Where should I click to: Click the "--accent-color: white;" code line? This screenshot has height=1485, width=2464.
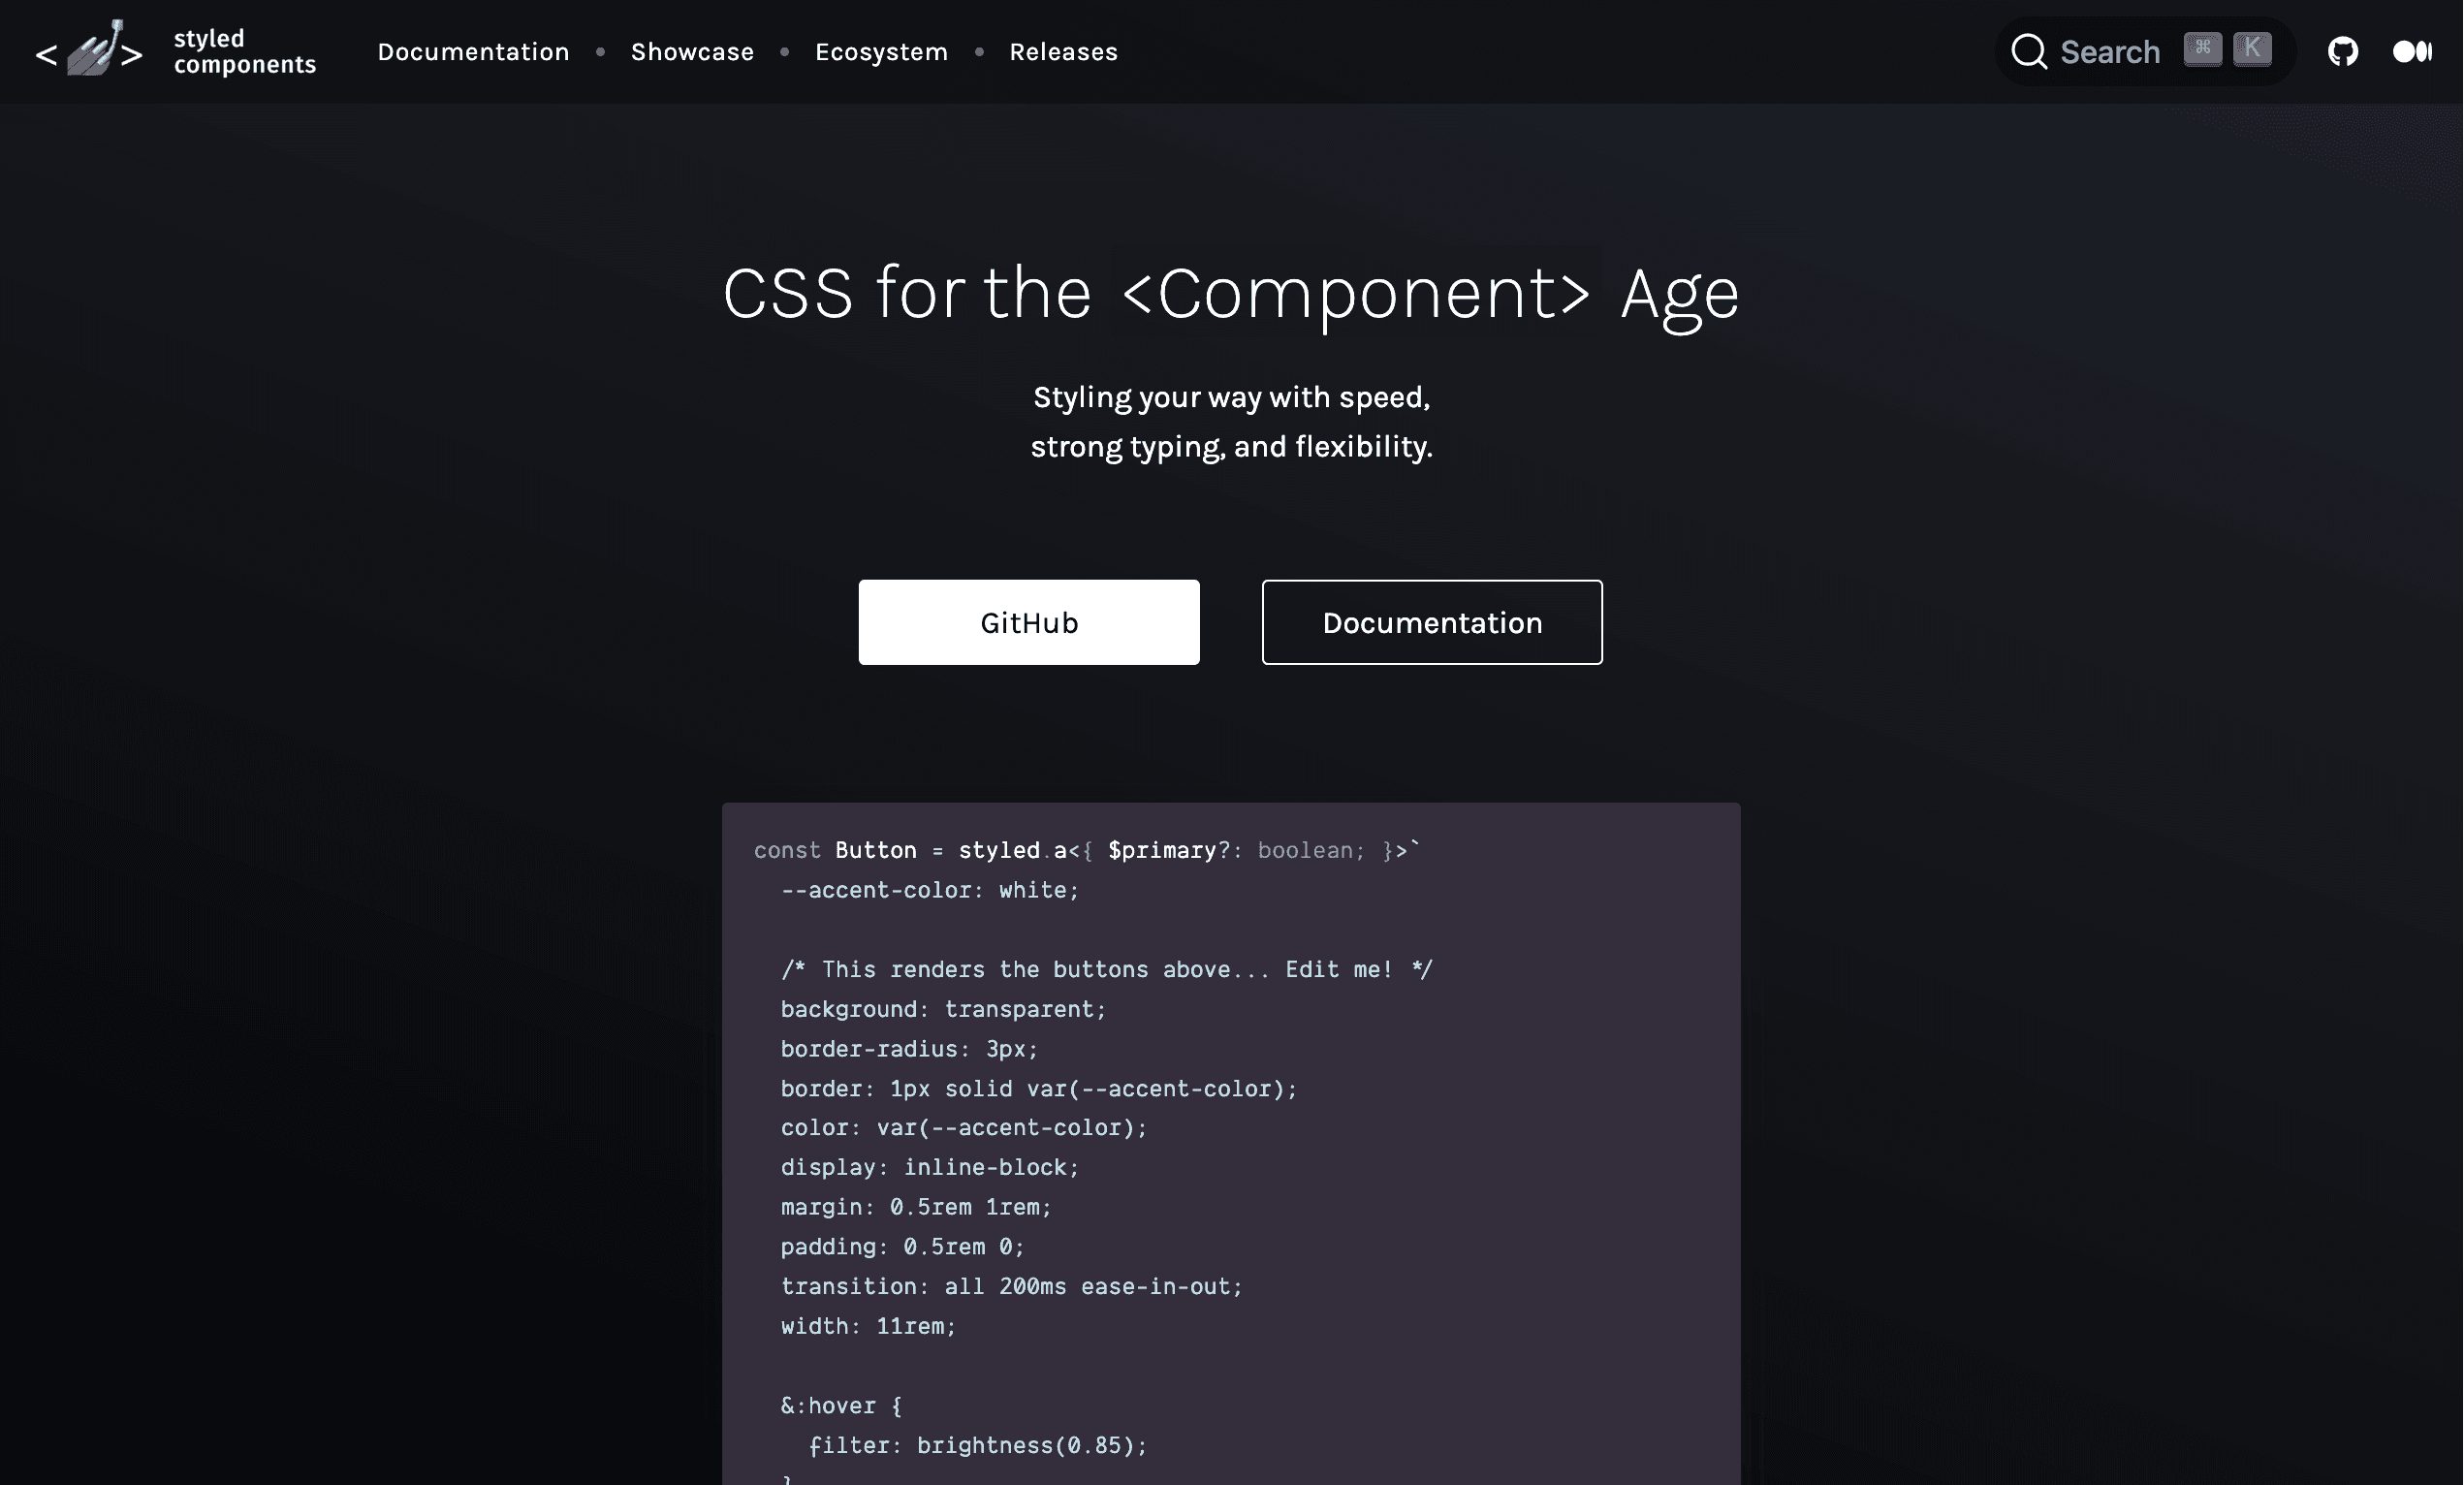pyautogui.click(x=930, y=890)
